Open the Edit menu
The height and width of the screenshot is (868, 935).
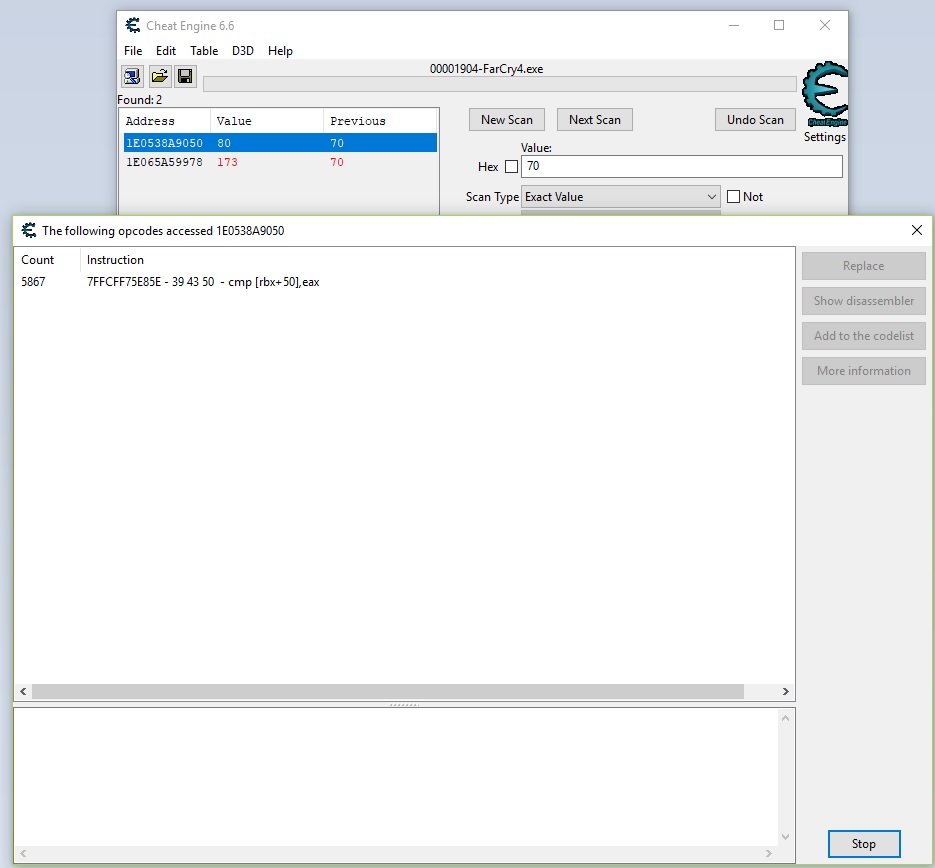click(166, 51)
